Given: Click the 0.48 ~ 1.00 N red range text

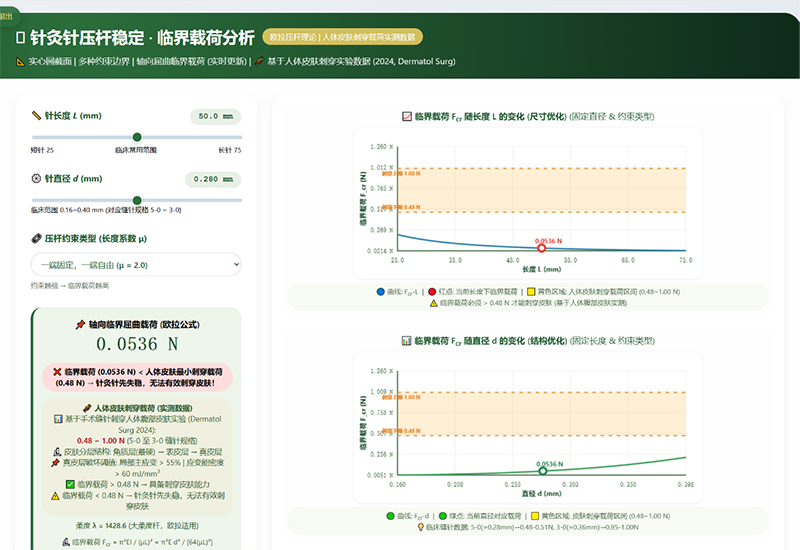Looking at the screenshot, I should pyautogui.click(x=101, y=440).
